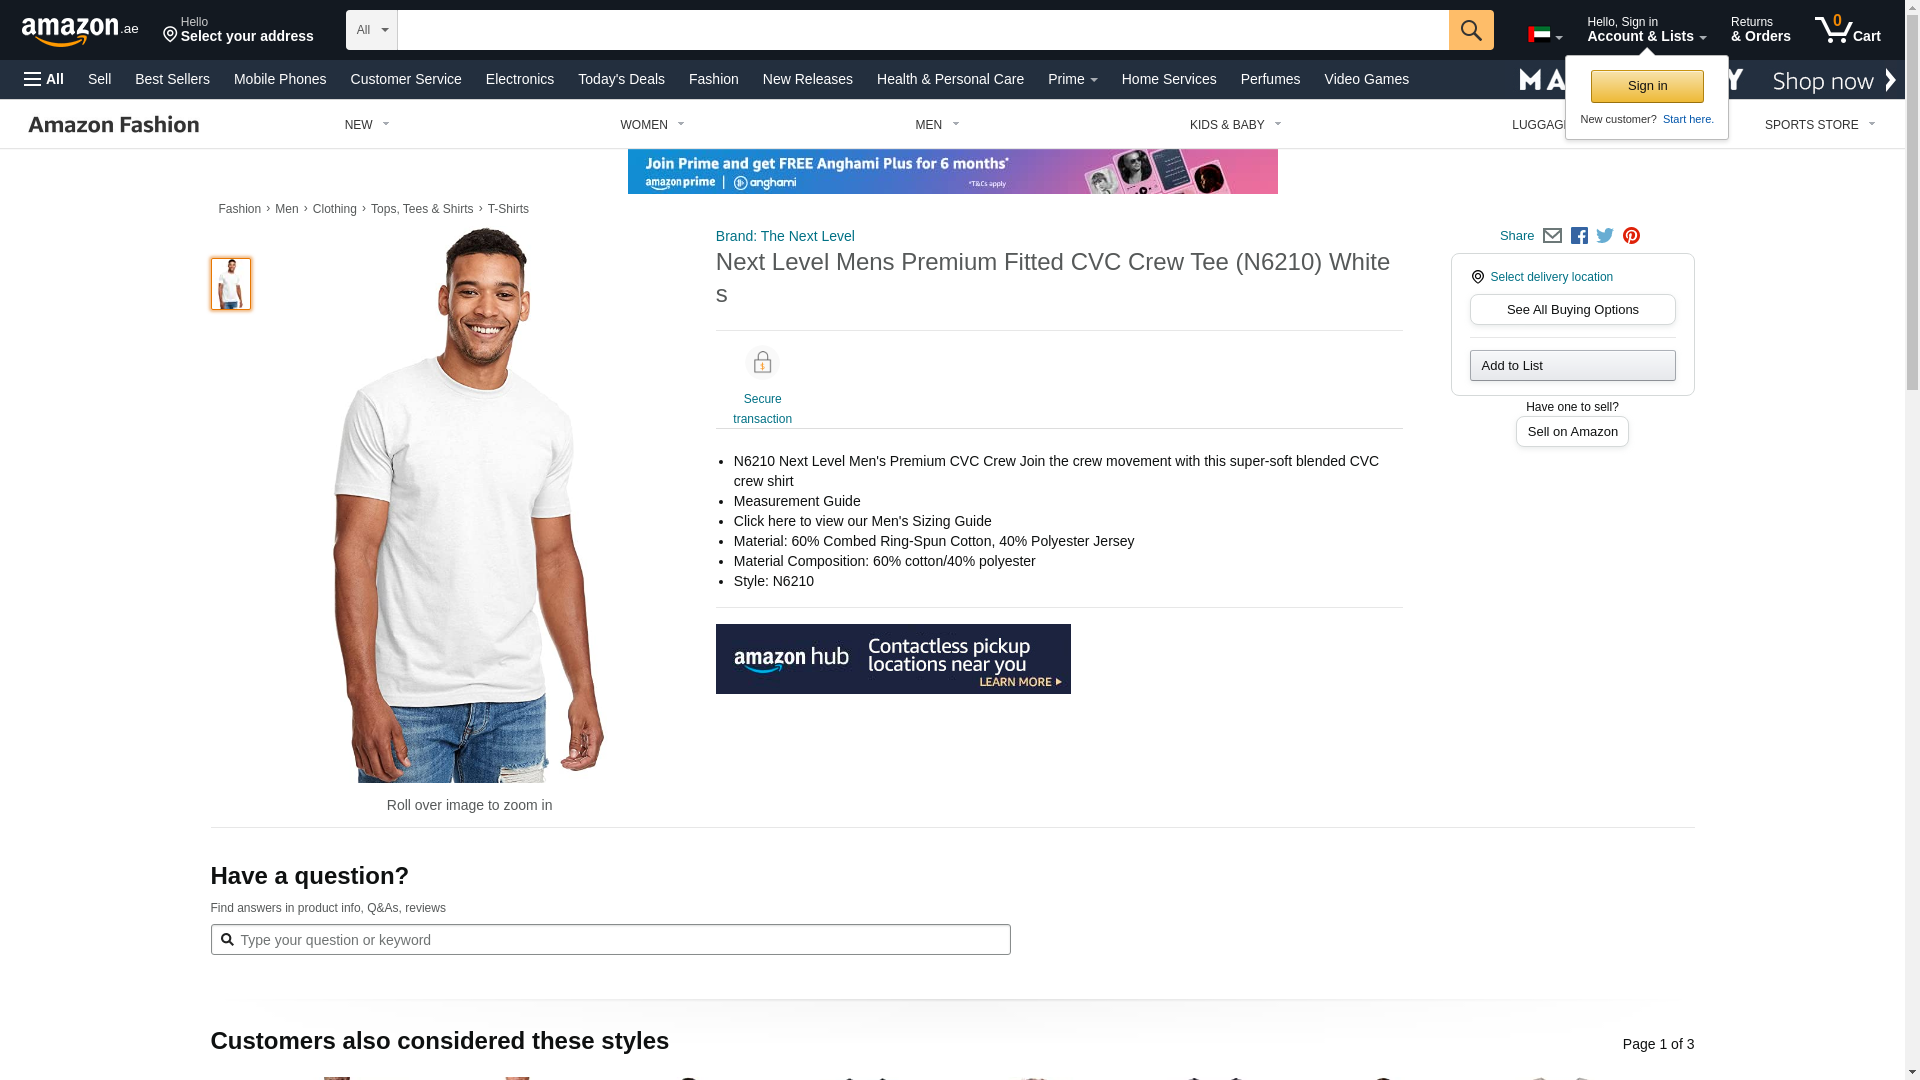Click See All Buying Options button
The image size is (1920, 1080).
tap(1572, 310)
